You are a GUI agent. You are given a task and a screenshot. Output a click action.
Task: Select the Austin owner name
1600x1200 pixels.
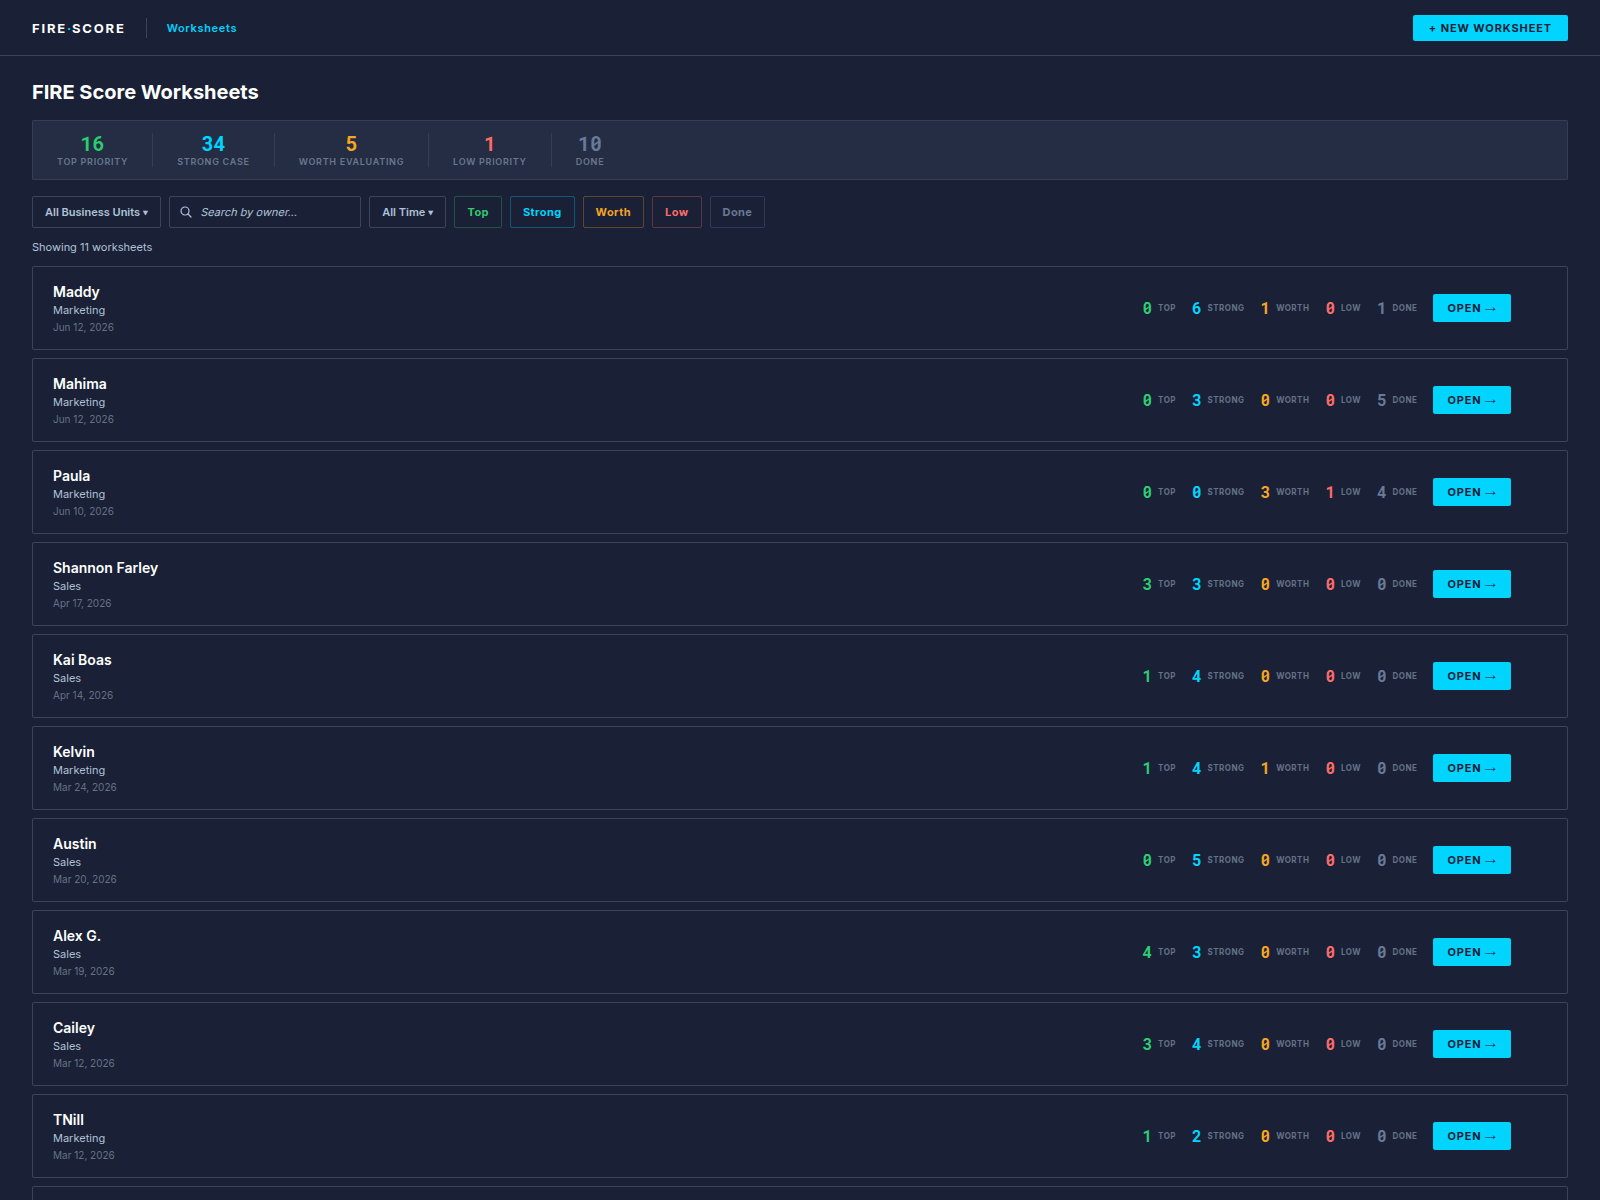(x=75, y=844)
